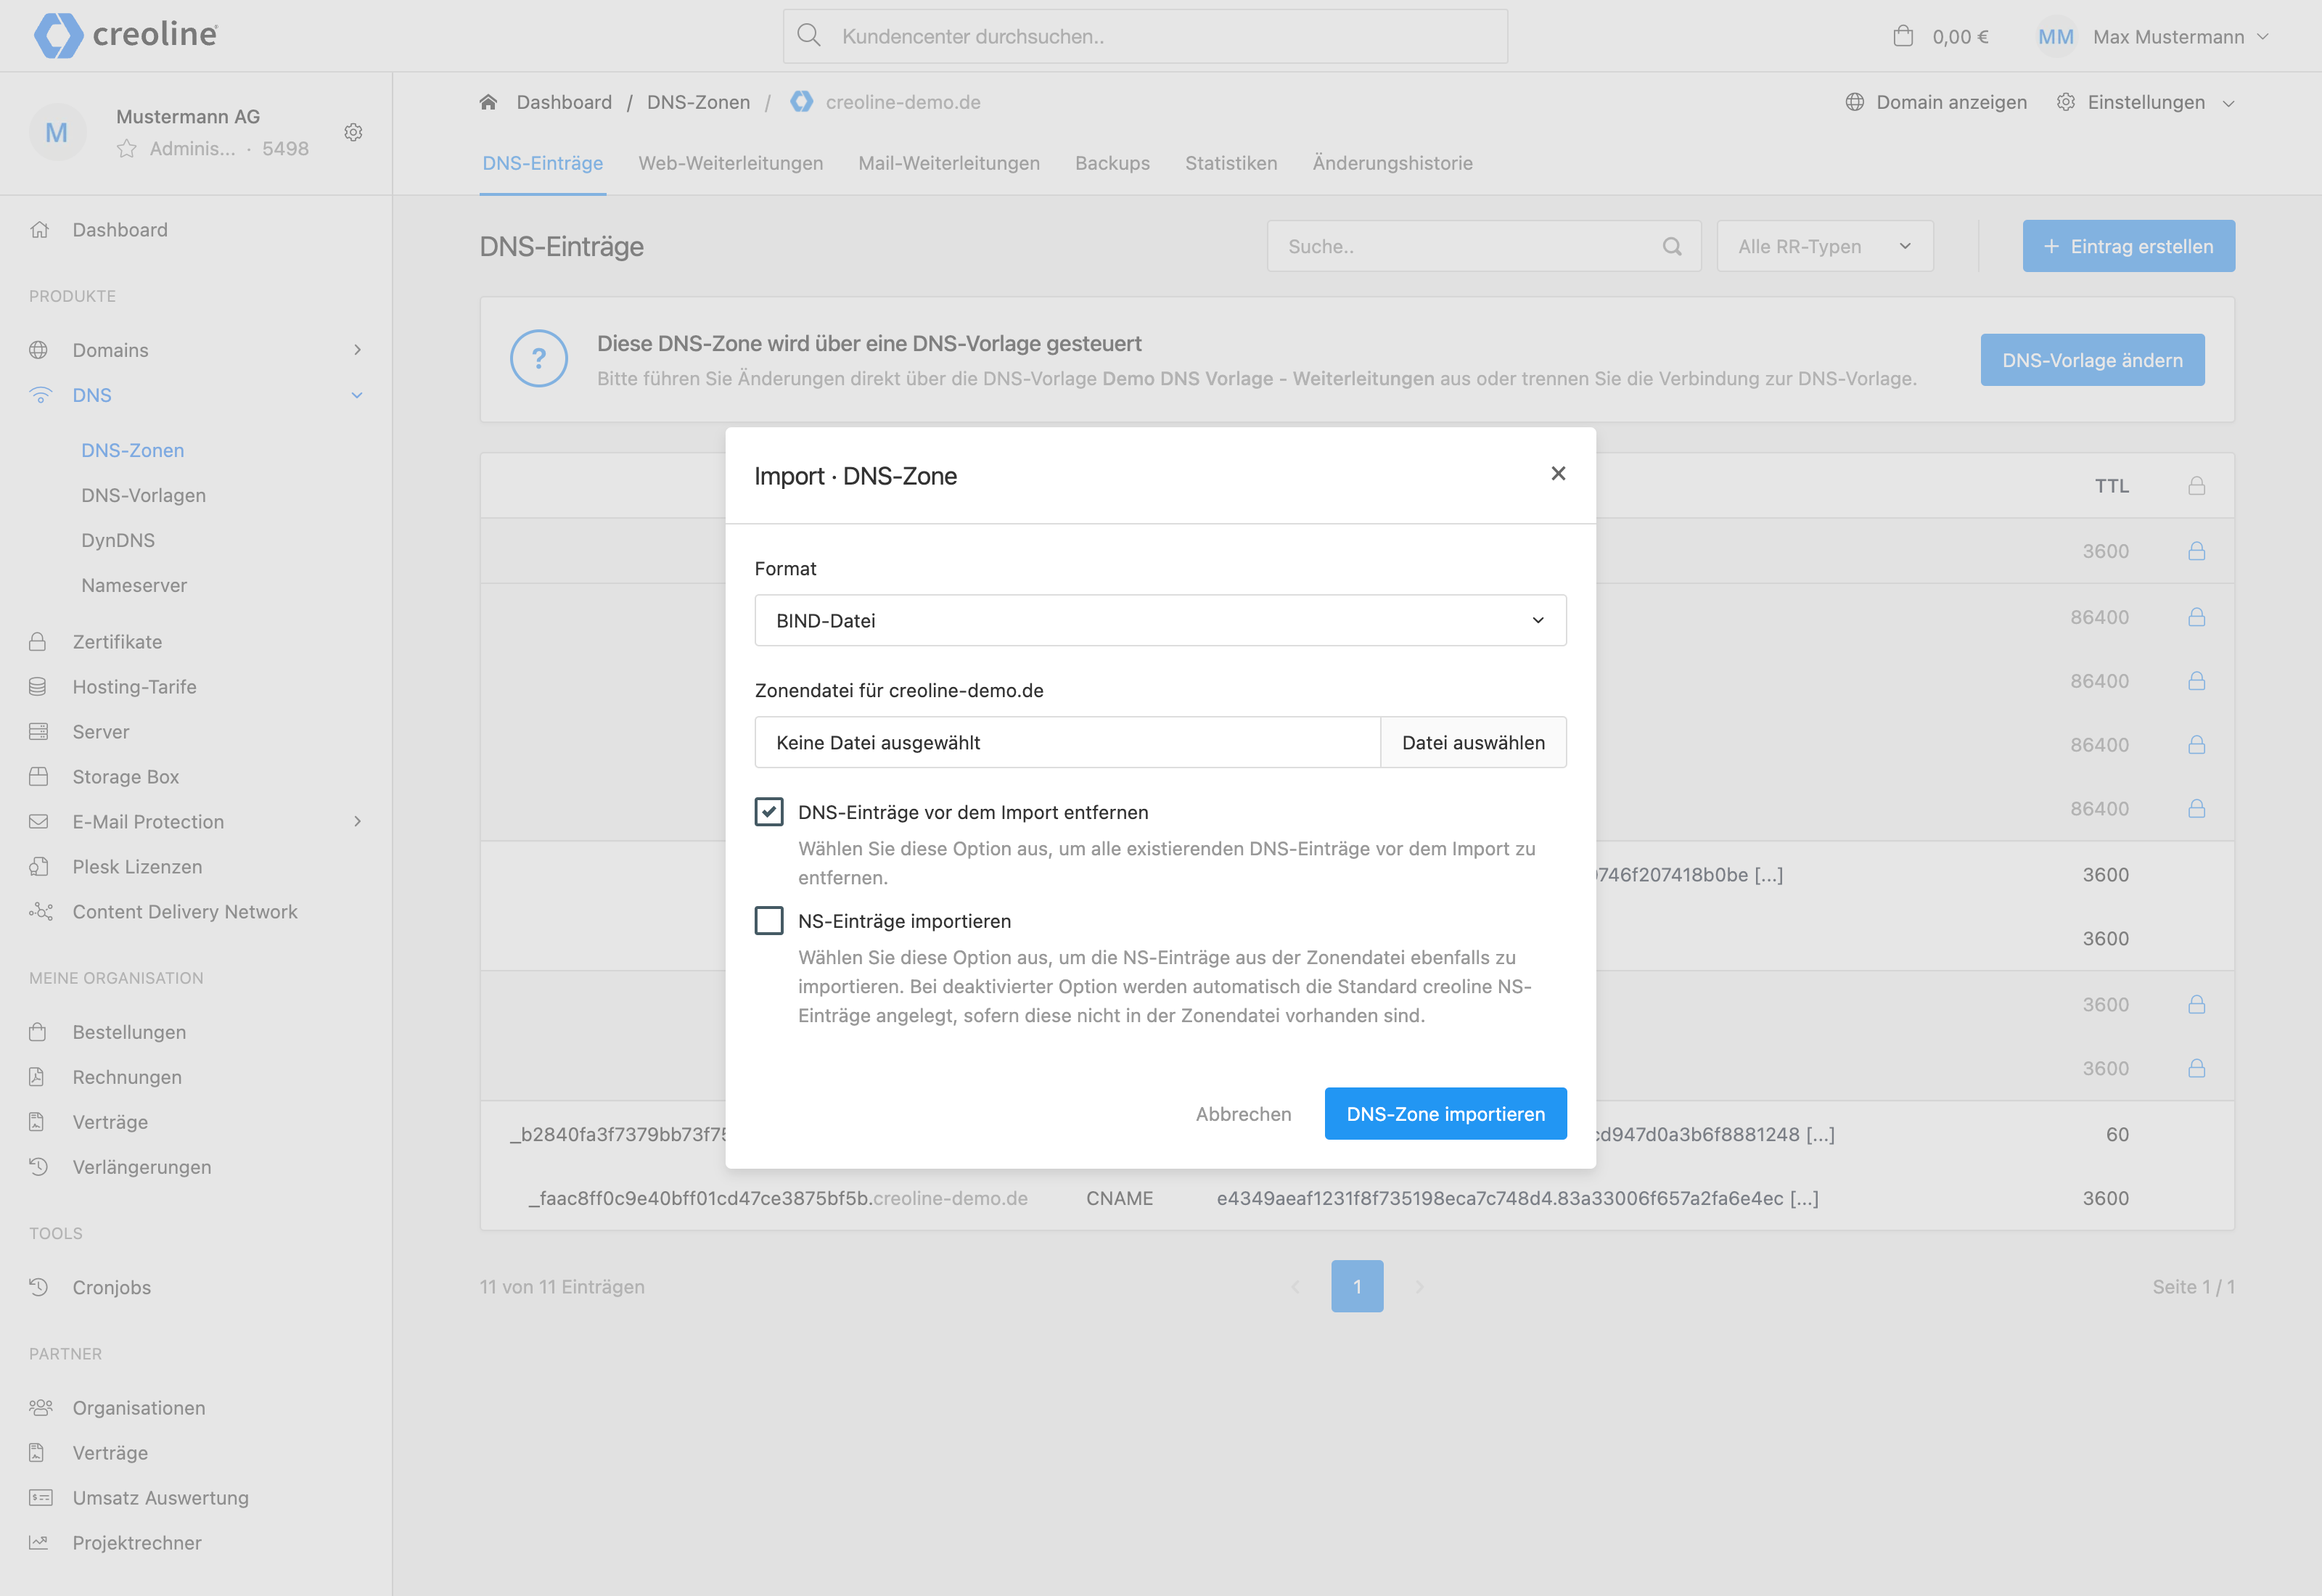Click the Hosting-Tarife database icon
The height and width of the screenshot is (1596, 2322).
point(38,687)
